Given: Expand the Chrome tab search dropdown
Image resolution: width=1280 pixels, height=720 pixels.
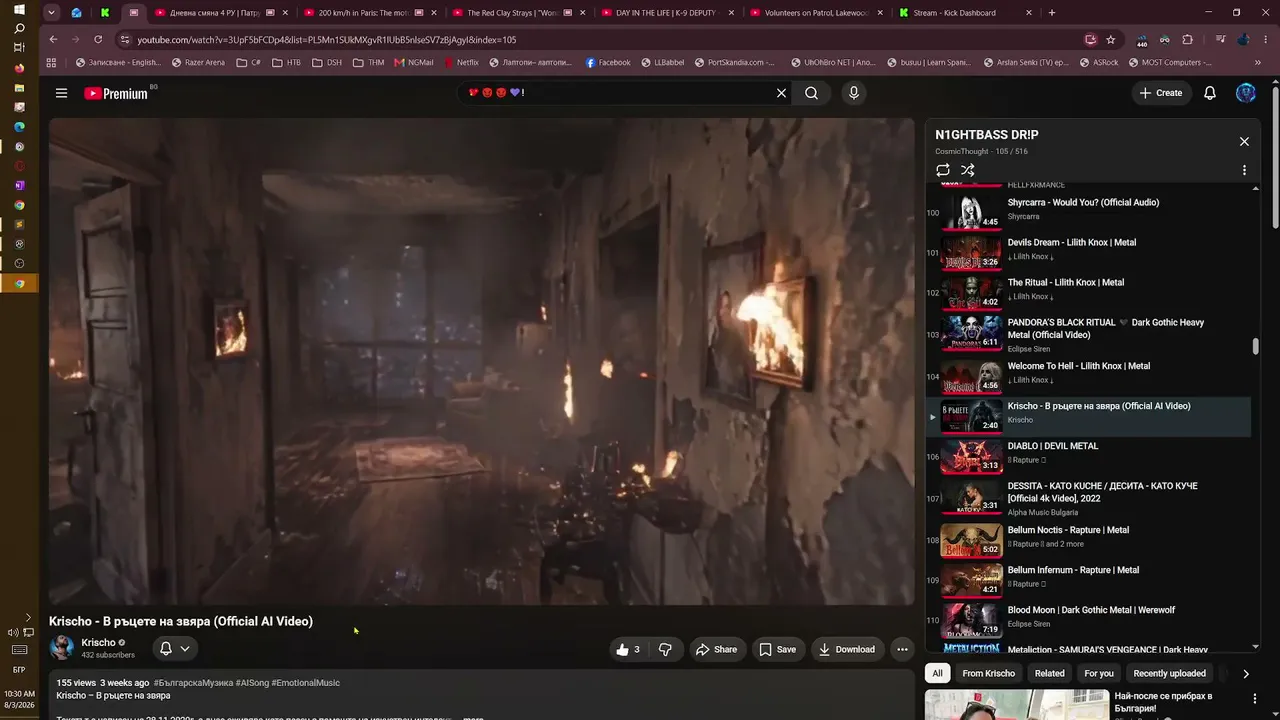Looking at the screenshot, I should (x=51, y=13).
